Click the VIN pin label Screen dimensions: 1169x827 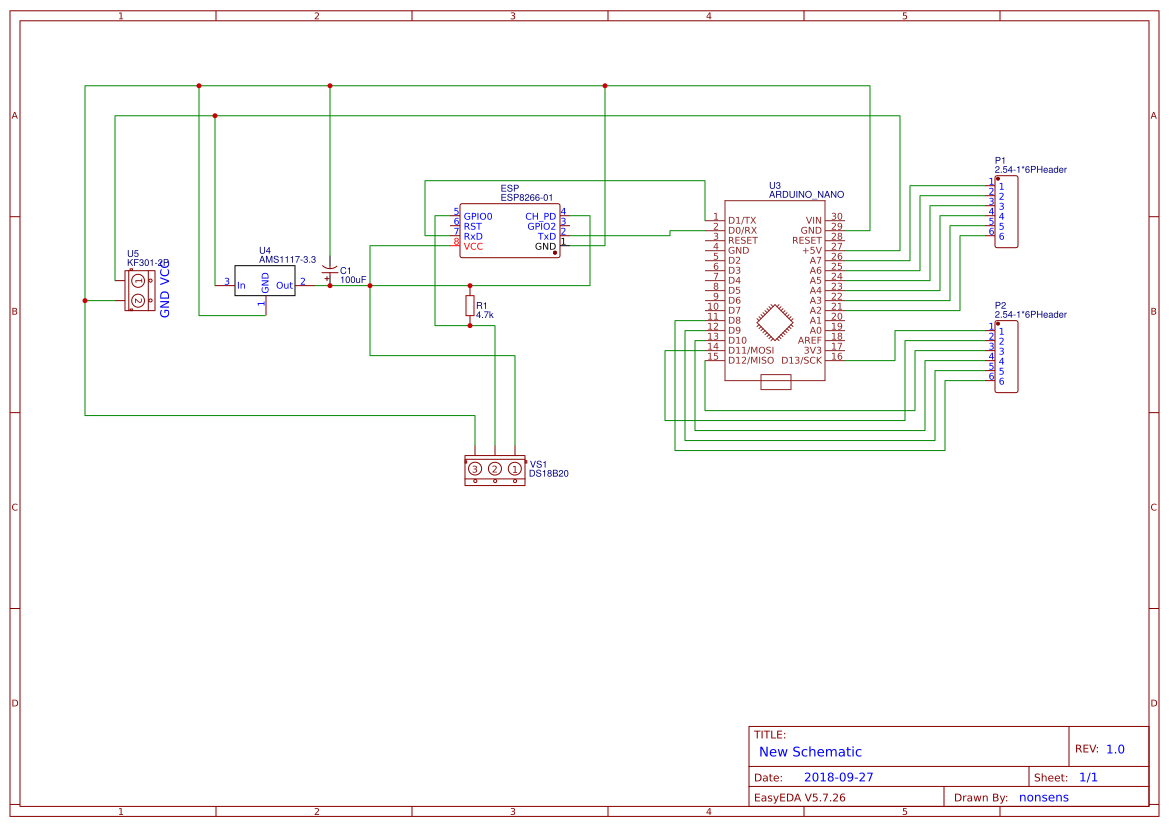coord(813,221)
